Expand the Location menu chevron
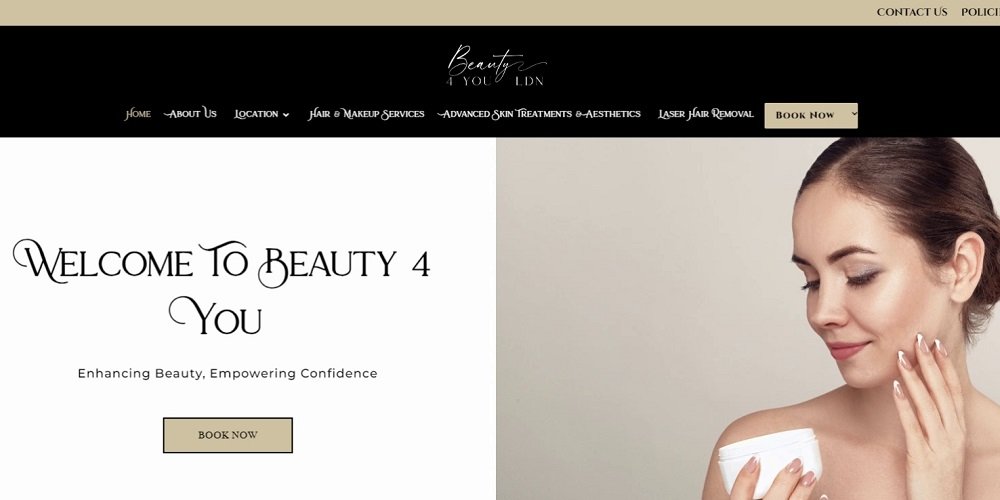Image resolution: width=1000 pixels, height=500 pixels. point(286,115)
